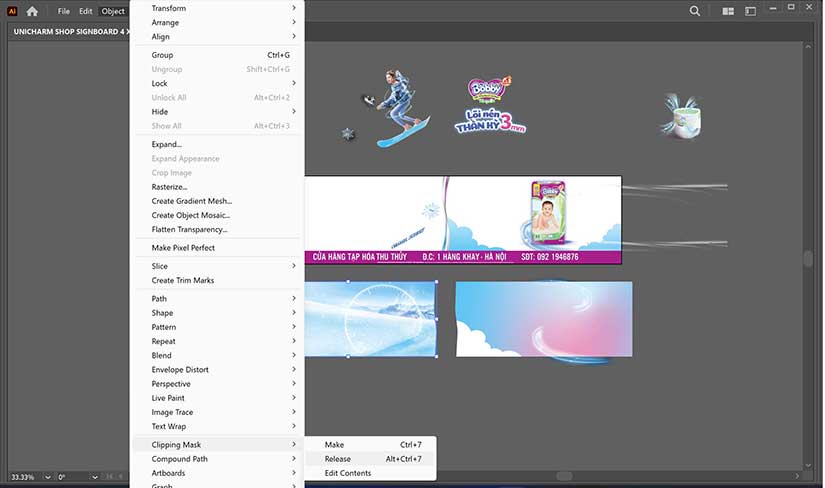Open the Live Paint submenu
This screenshot has width=825, height=488.
(x=217, y=398)
